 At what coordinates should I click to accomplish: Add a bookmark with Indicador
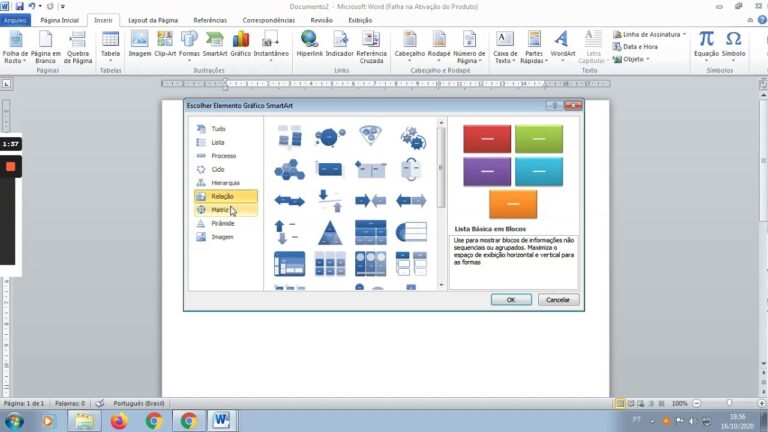pos(339,44)
